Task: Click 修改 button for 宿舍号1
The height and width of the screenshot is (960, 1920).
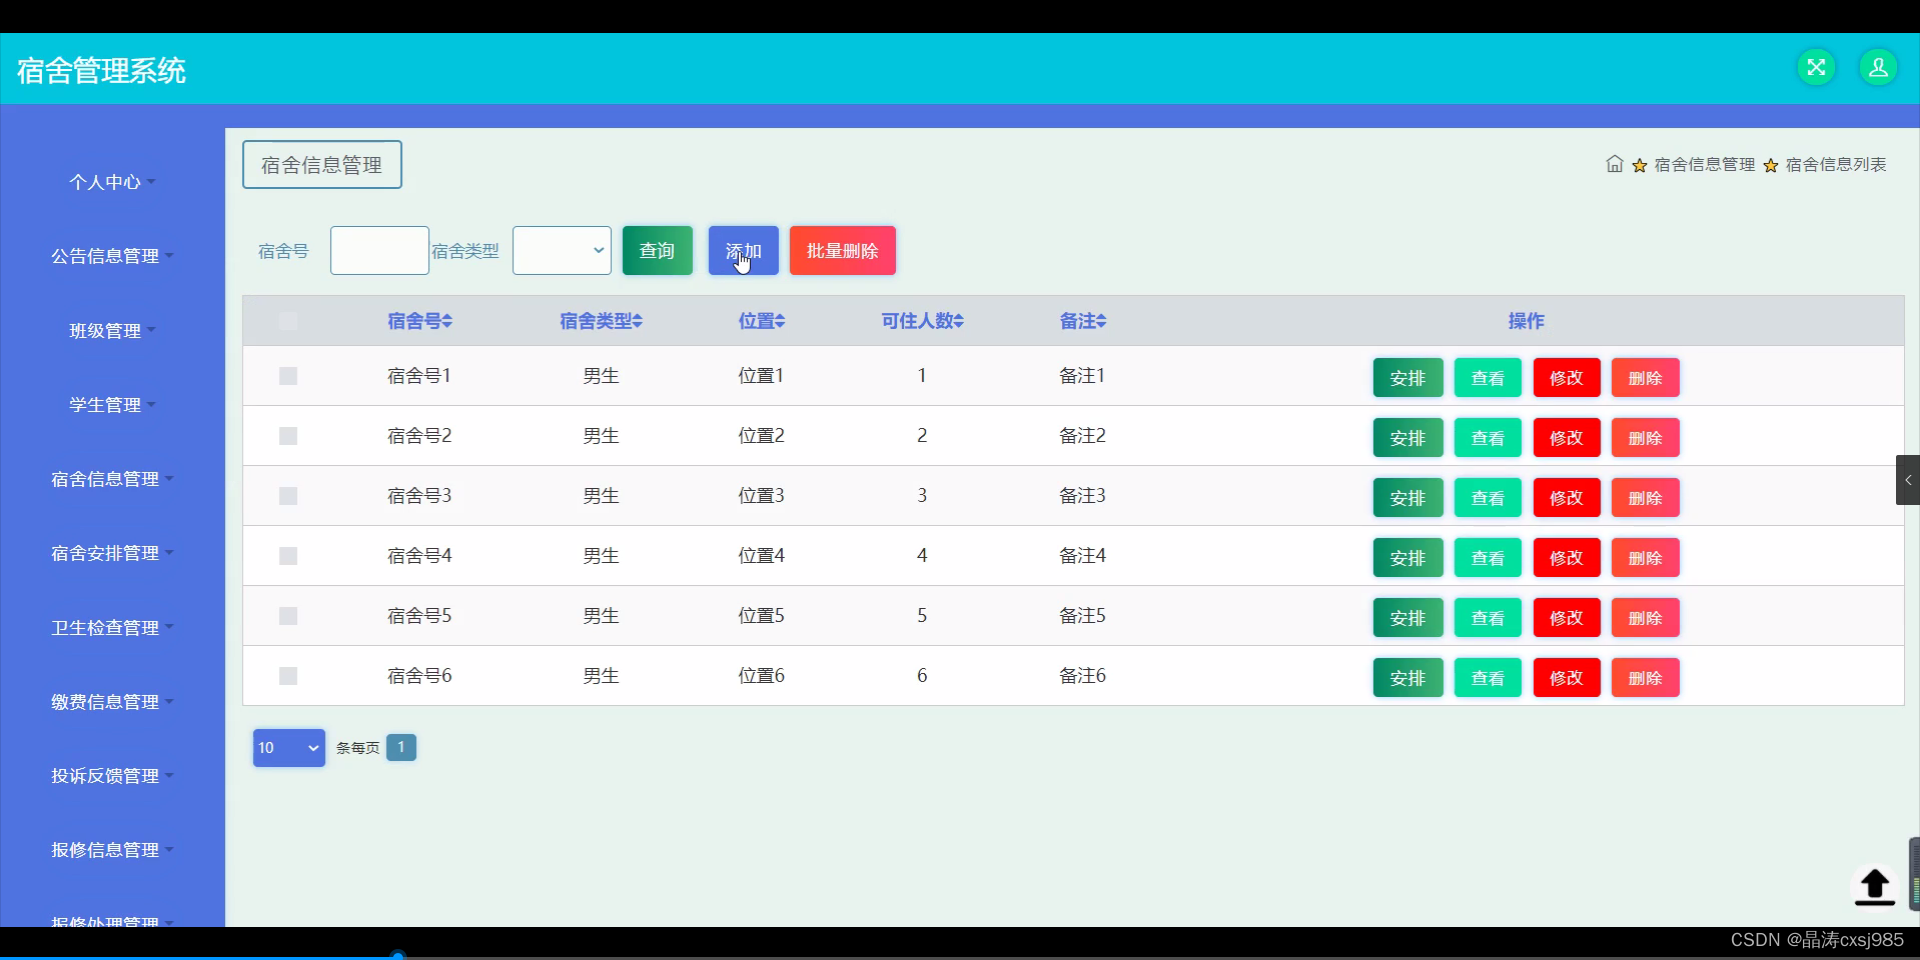Action: pos(1567,378)
